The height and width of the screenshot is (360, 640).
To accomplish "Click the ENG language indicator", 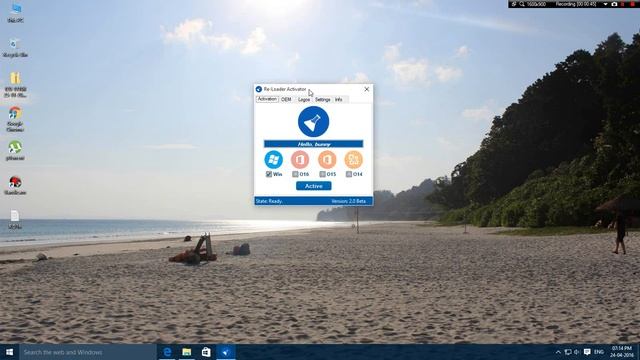I will (599, 352).
